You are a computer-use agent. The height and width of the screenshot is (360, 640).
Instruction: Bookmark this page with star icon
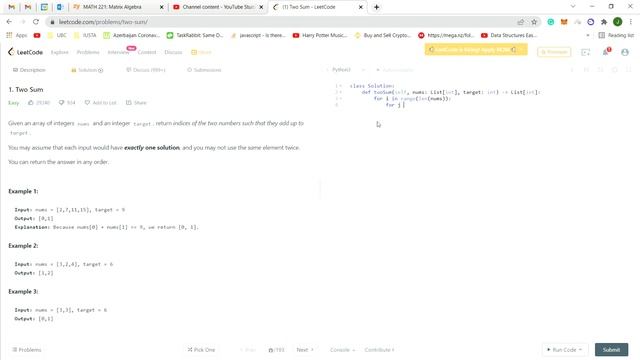pyautogui.click(x=534, y=22)
